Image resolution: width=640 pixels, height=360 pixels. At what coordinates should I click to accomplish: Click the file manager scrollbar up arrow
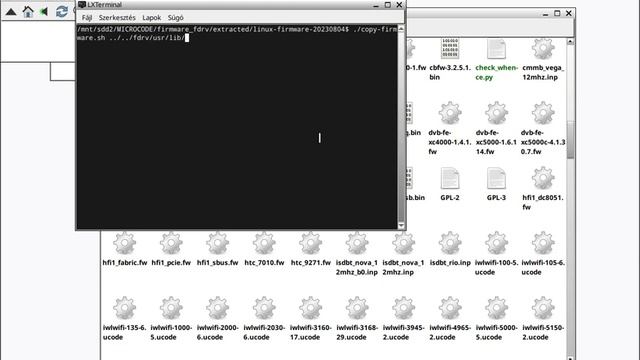pyautogui.click(x=570, y=42)
